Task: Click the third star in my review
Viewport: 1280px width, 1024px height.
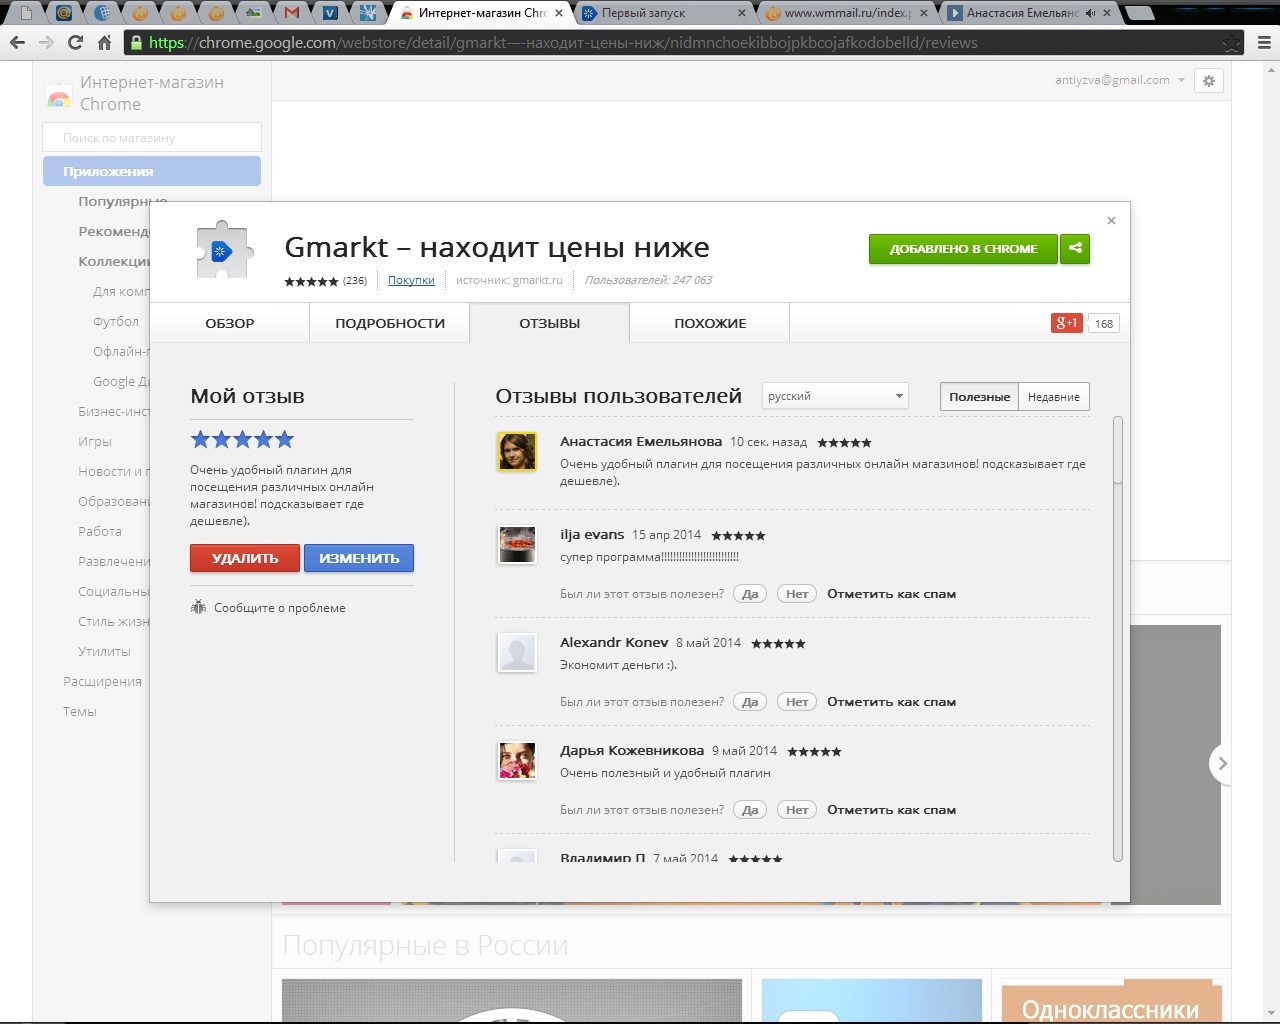Action: coord(243,439)
